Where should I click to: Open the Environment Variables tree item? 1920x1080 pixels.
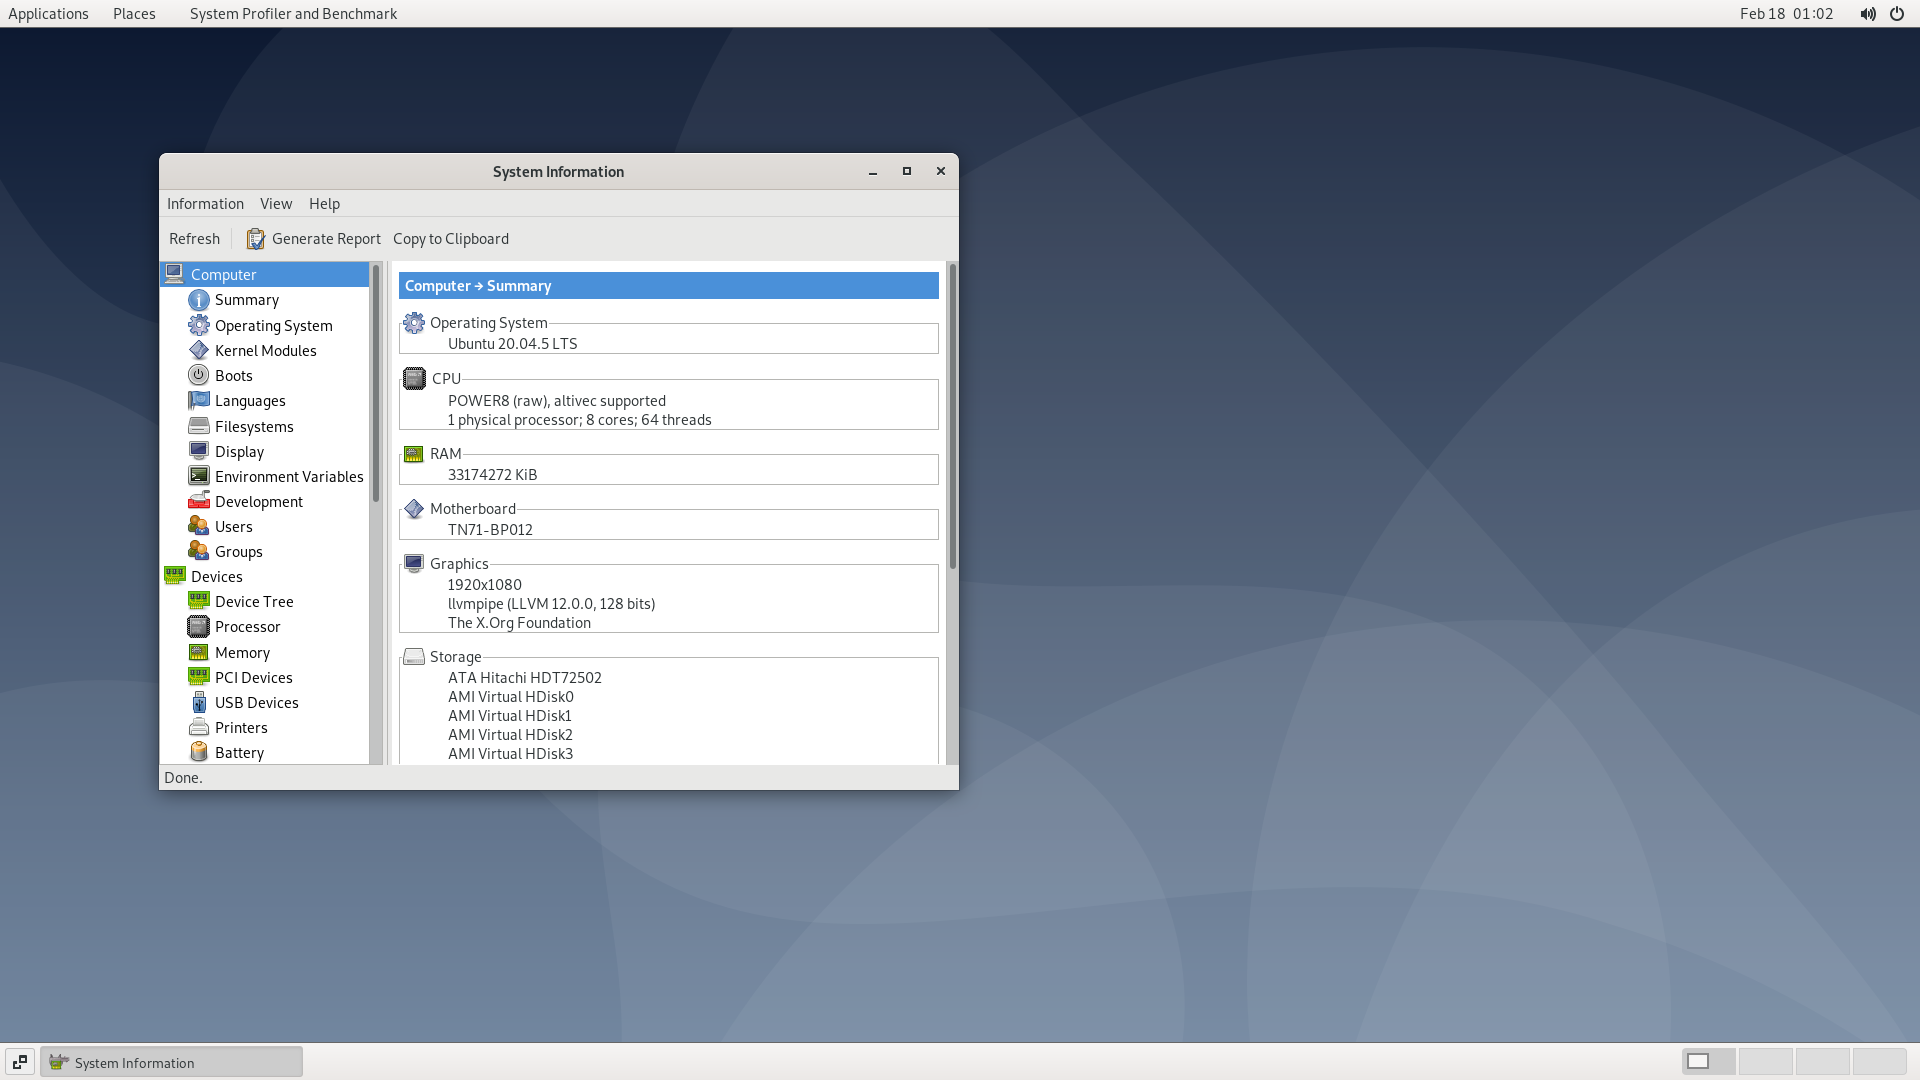288,477
